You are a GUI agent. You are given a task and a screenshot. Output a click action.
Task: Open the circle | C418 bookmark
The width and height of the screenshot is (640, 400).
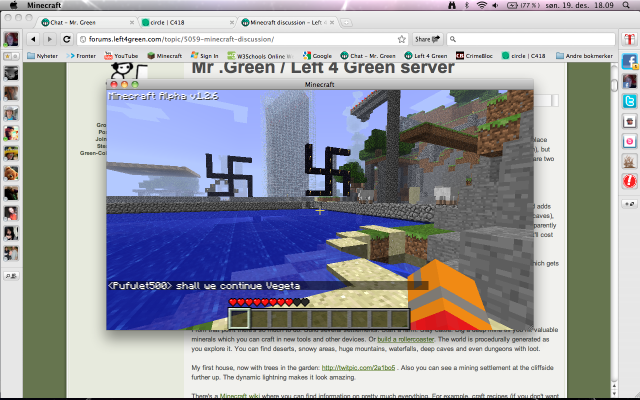coord(524,56)
